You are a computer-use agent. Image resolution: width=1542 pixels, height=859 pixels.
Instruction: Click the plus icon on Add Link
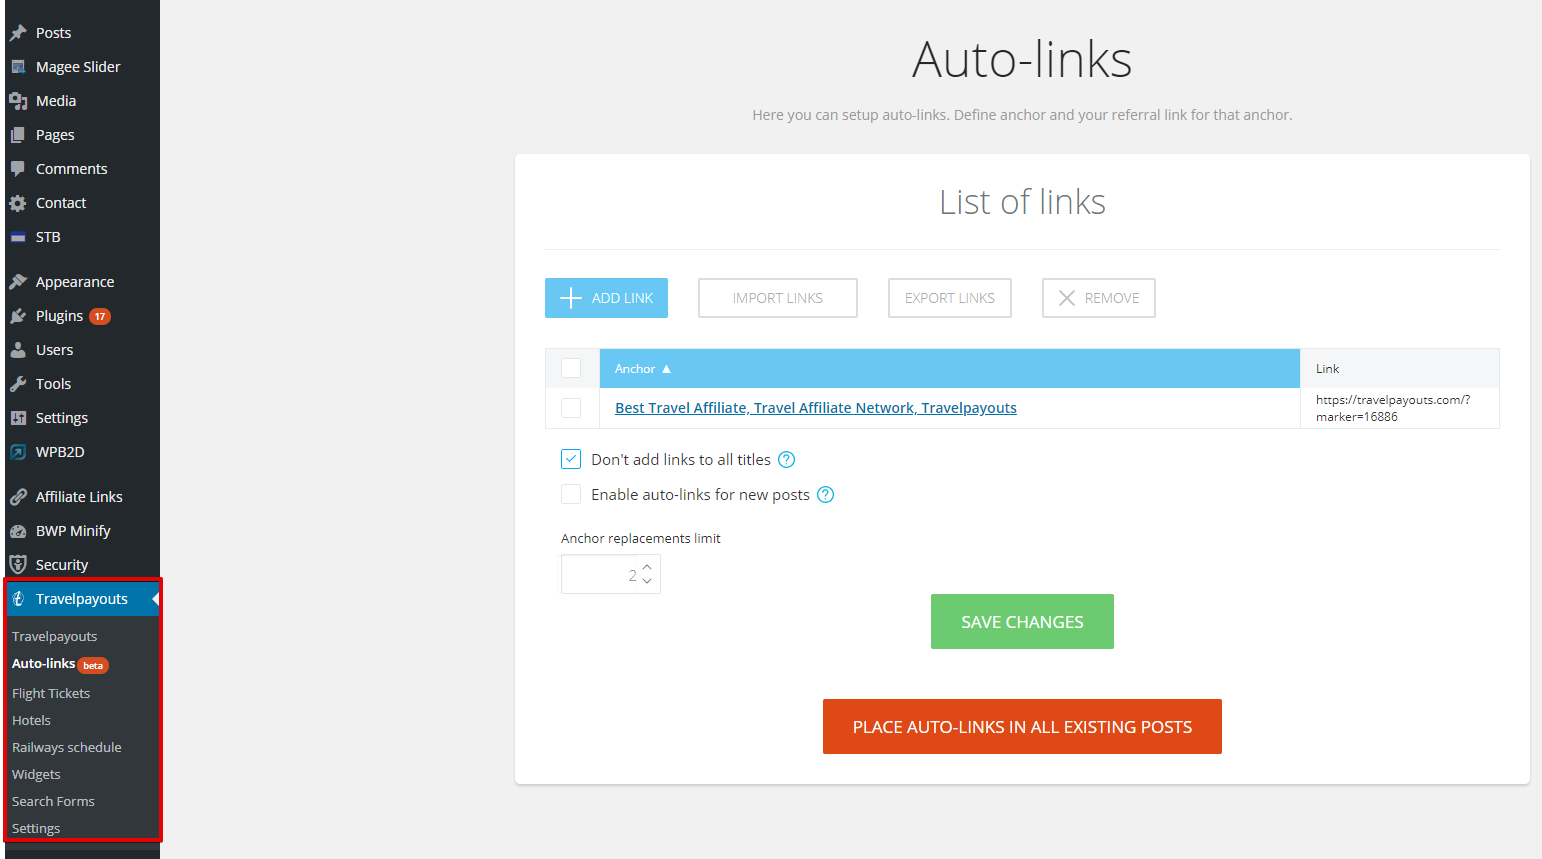coord(571,298)
